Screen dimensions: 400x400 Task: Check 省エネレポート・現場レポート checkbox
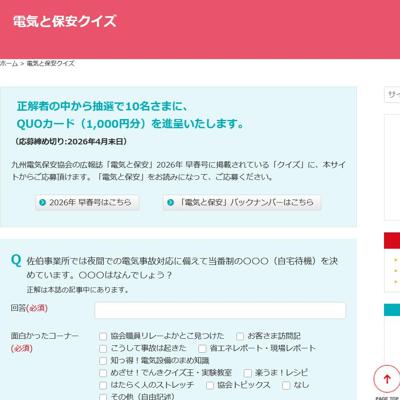tap(202, 348)
